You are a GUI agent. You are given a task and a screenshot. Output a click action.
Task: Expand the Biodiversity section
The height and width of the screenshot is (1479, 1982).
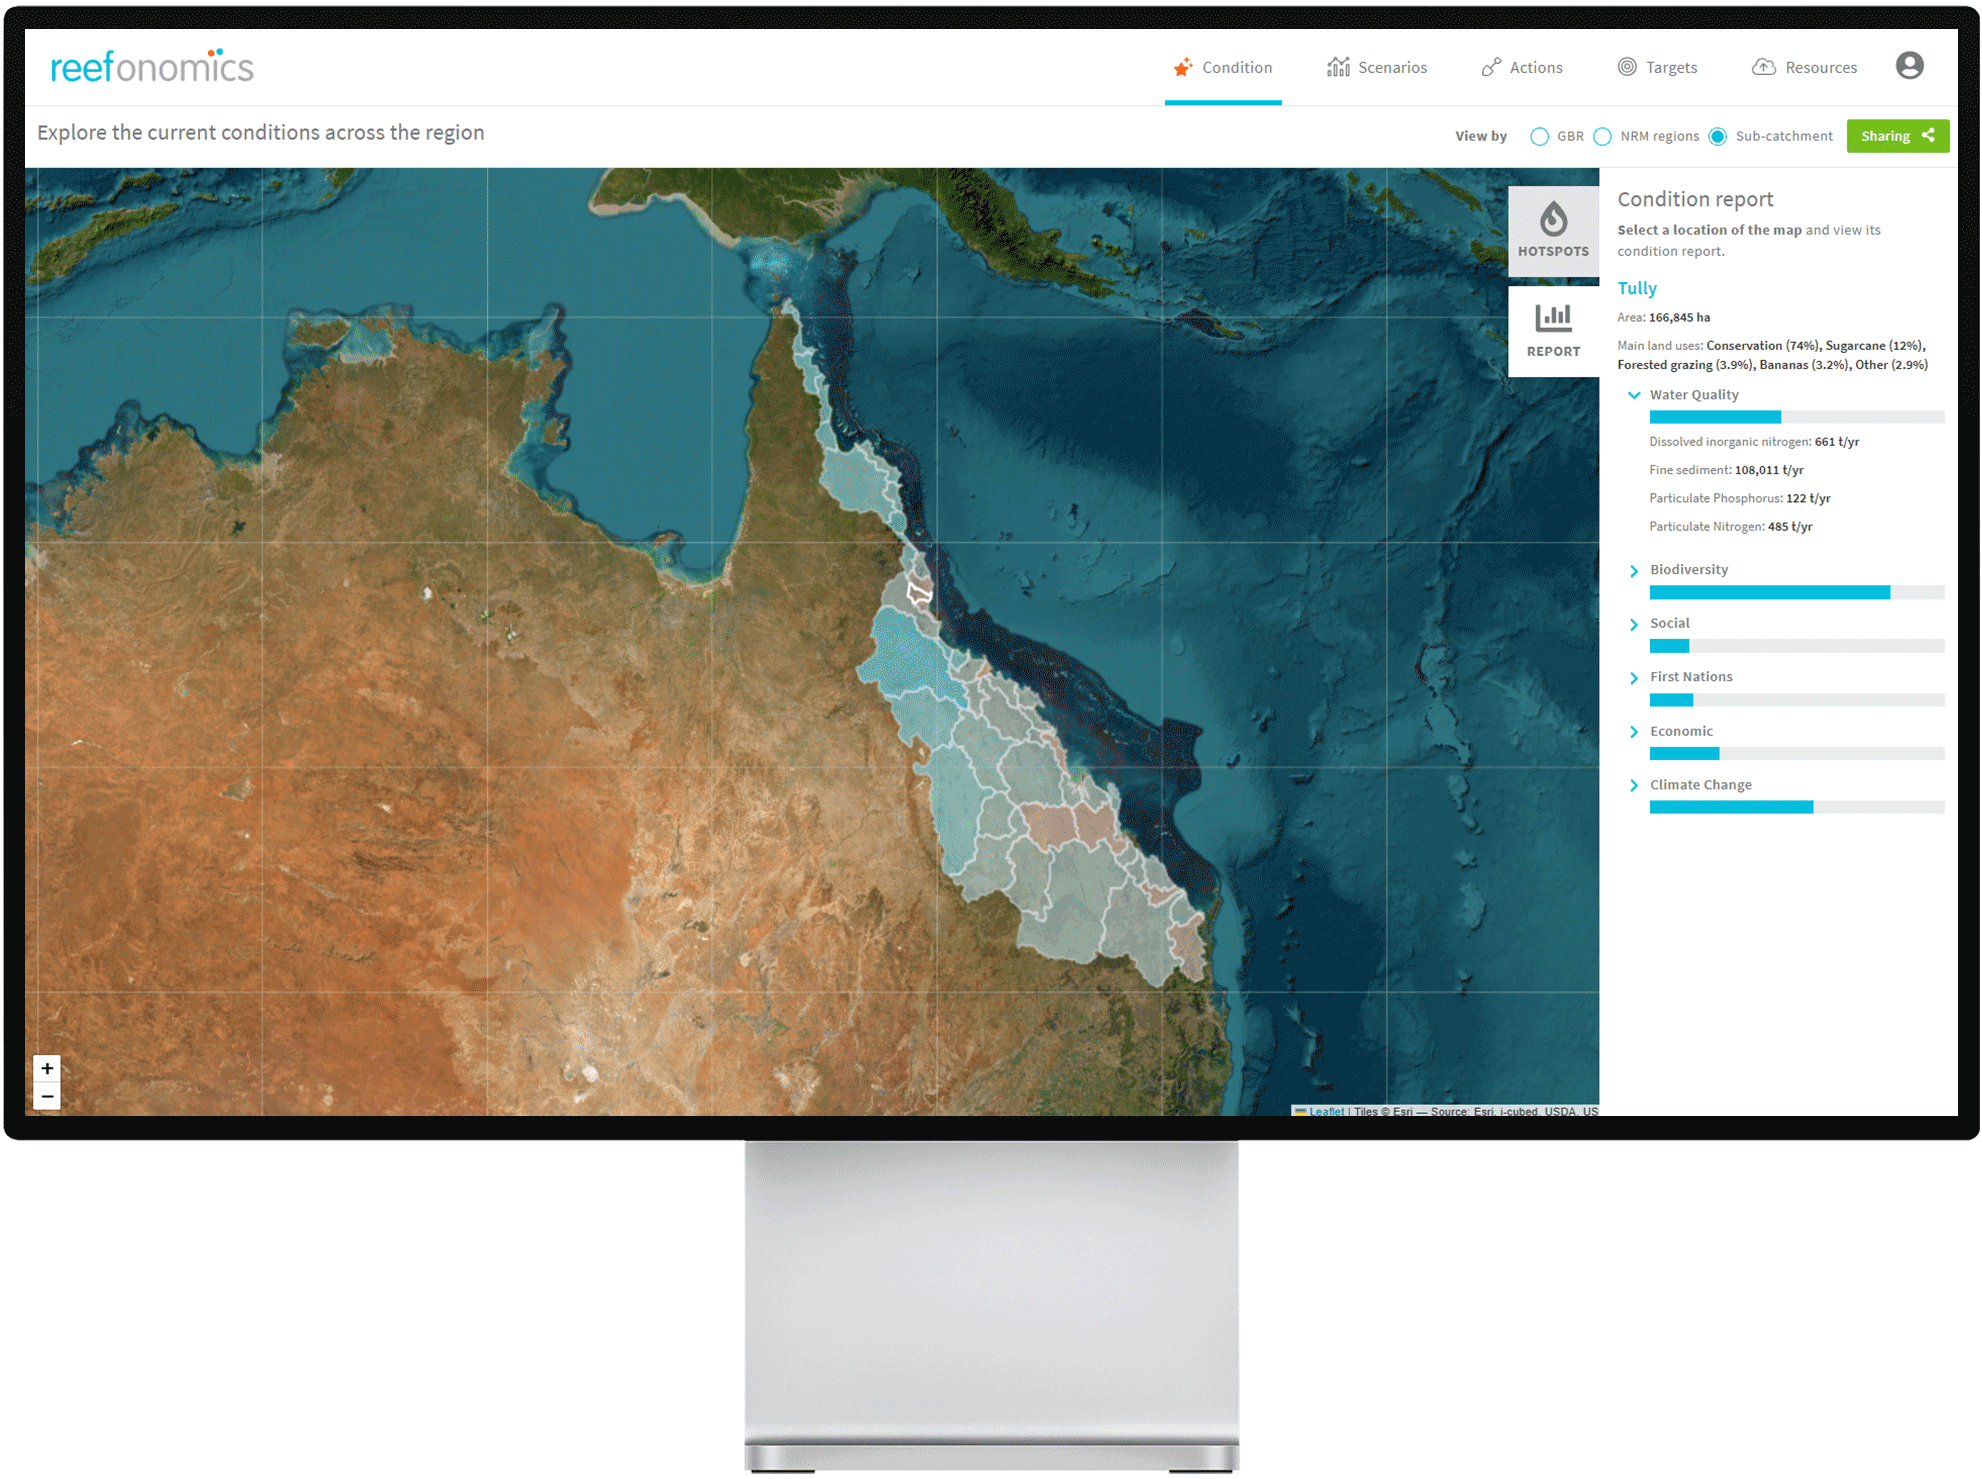pyautogui.click(x=1634, y=570)
